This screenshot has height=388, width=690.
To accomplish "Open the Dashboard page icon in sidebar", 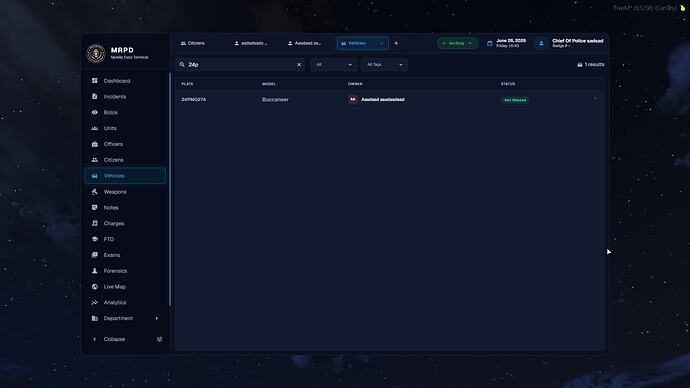I will [x=95, y=81].
